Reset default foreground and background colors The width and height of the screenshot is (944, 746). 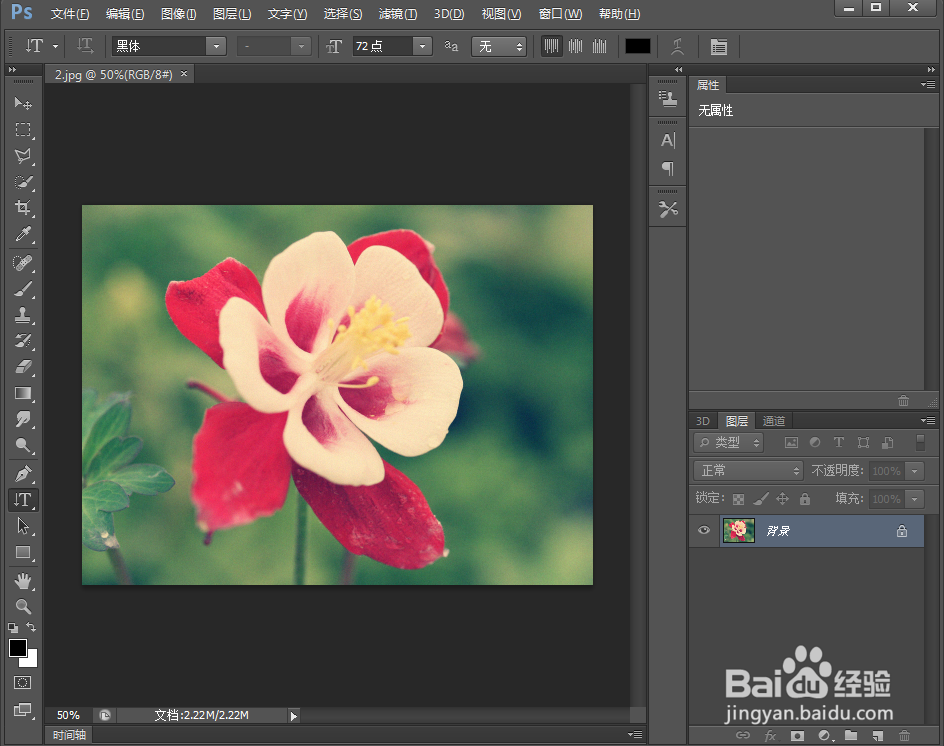tap(13, 627)
